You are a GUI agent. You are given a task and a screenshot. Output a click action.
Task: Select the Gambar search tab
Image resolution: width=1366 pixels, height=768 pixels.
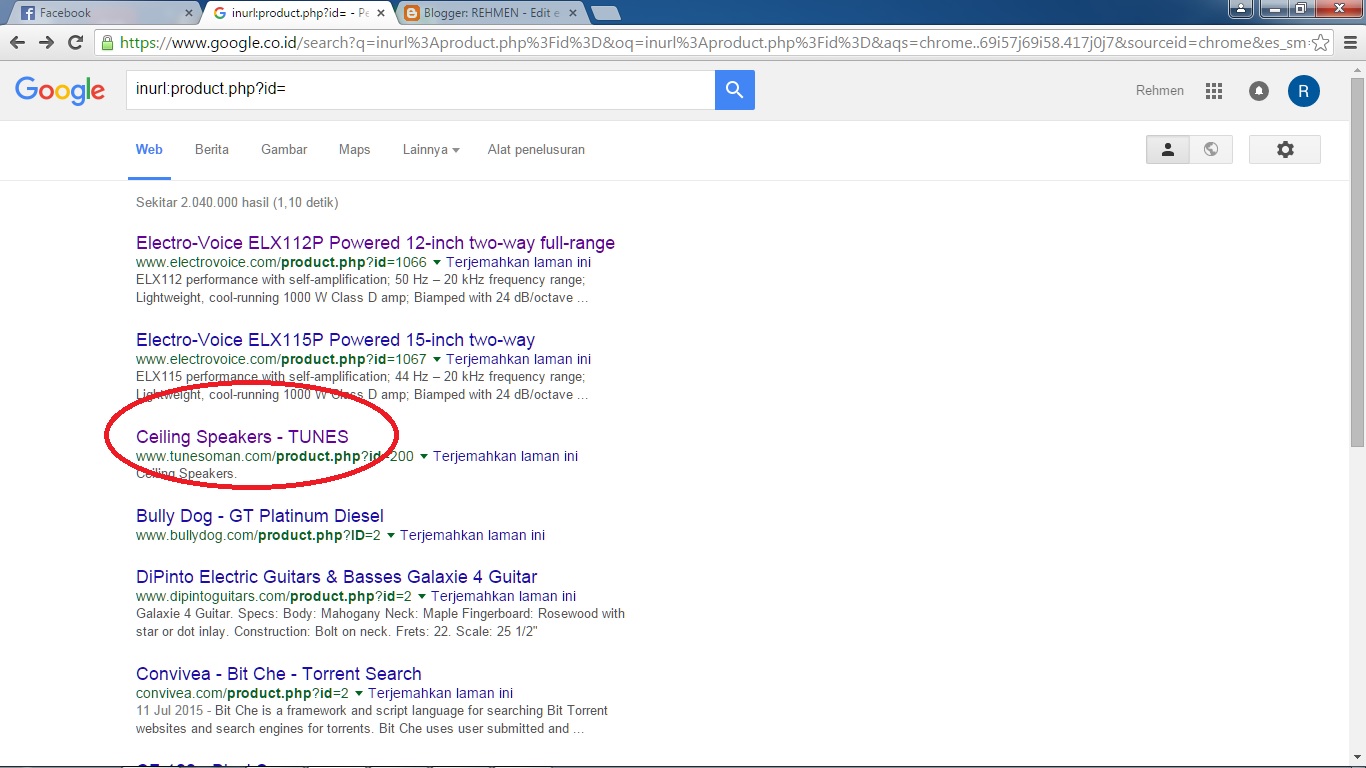click(x=284, y=150)
